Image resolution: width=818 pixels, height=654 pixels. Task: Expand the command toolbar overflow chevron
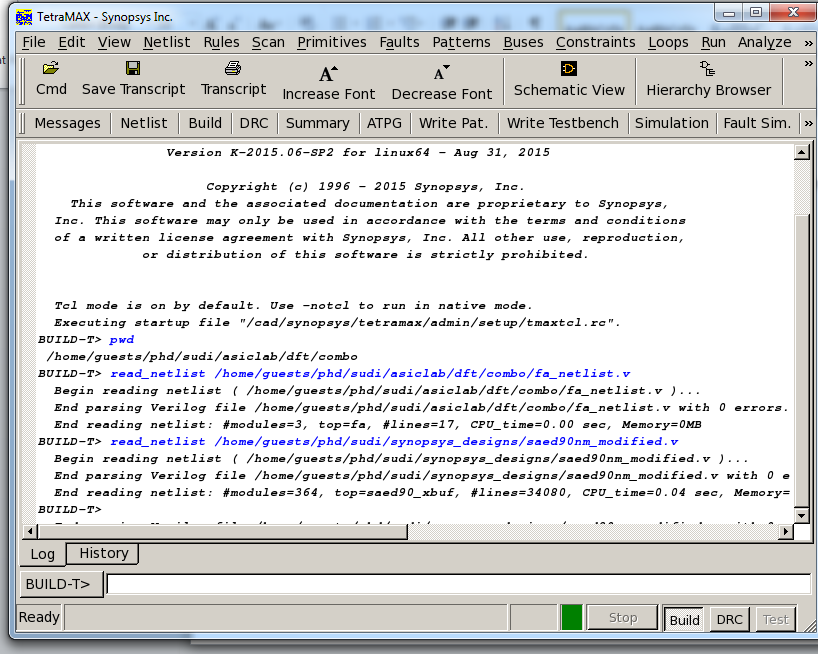point(808,124)
